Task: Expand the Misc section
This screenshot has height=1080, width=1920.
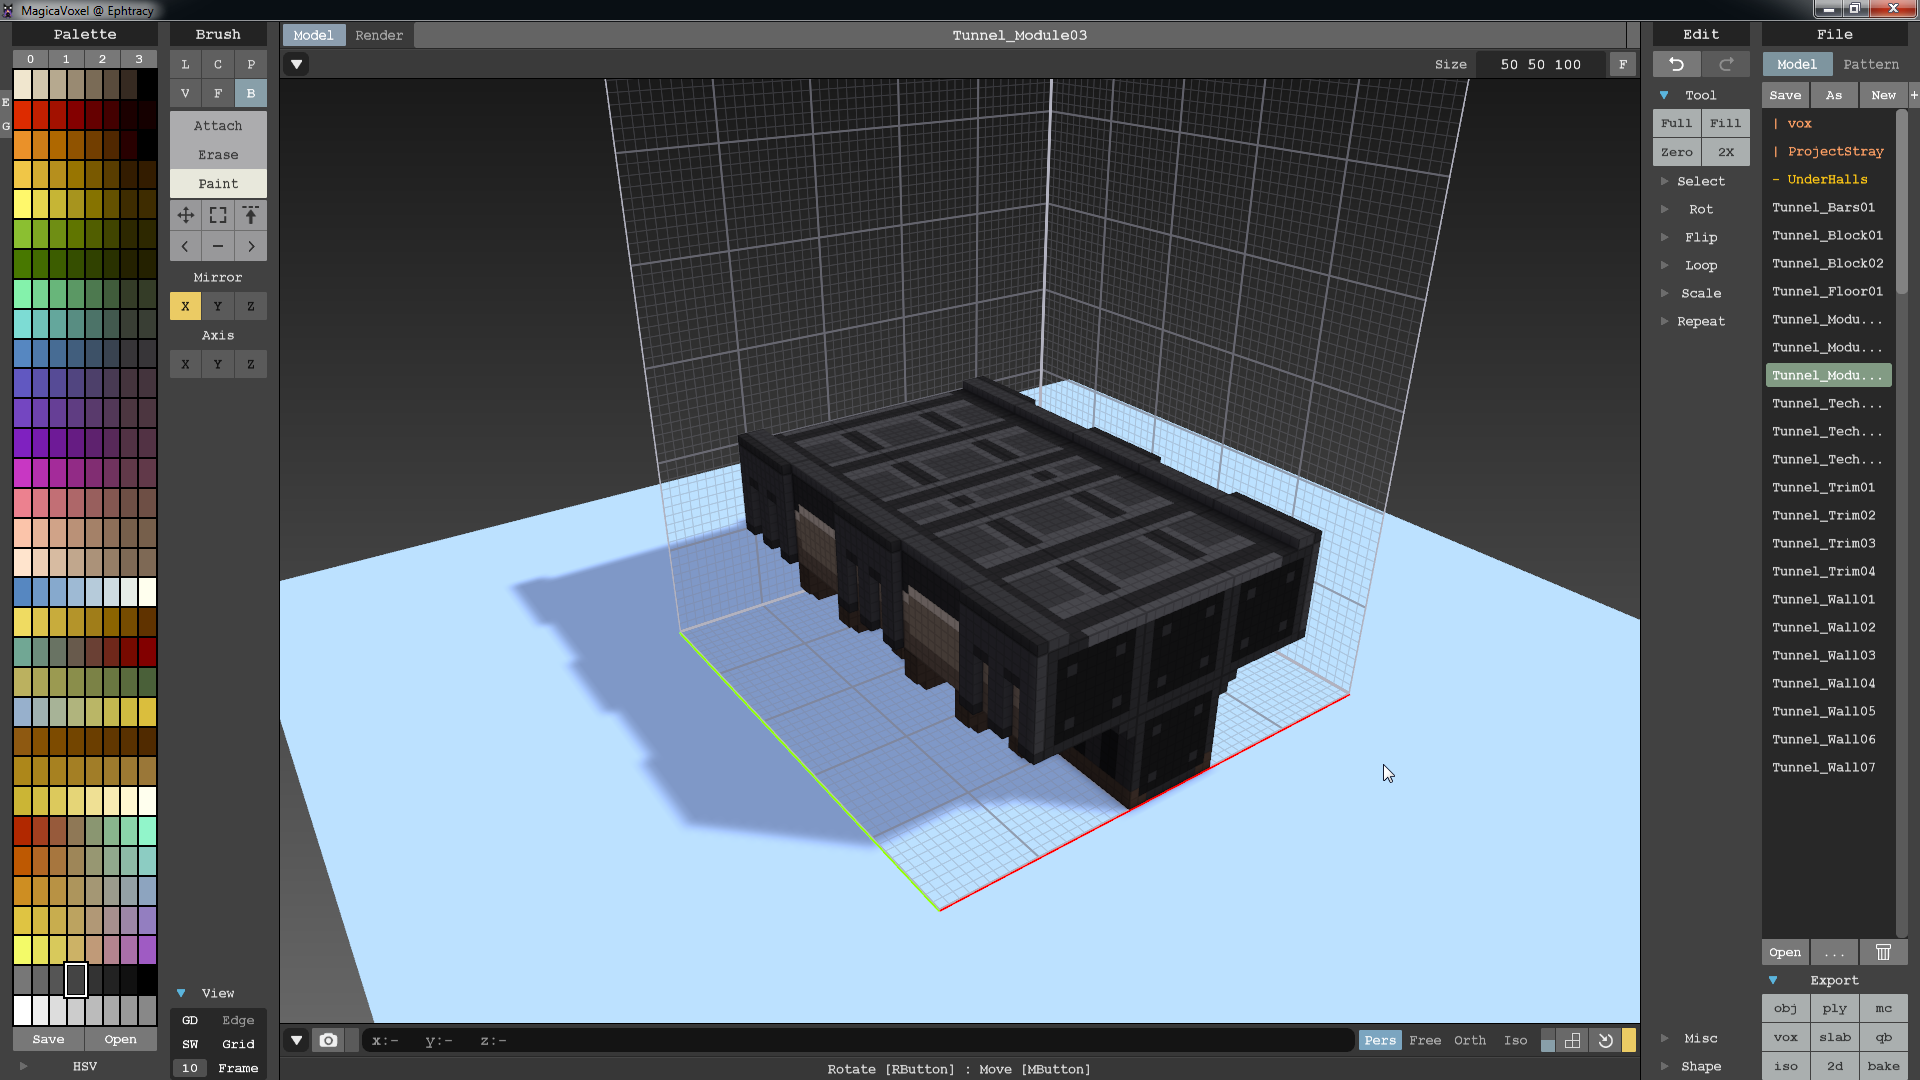Action: pyautogui.click(x=1664, y=1038)
